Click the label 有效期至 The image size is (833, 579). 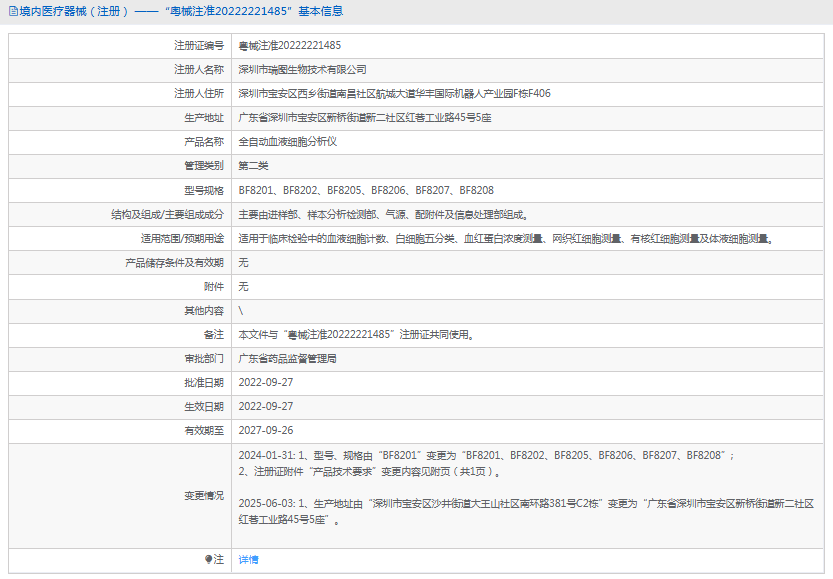pyautogui.click(x=204, y=430)
